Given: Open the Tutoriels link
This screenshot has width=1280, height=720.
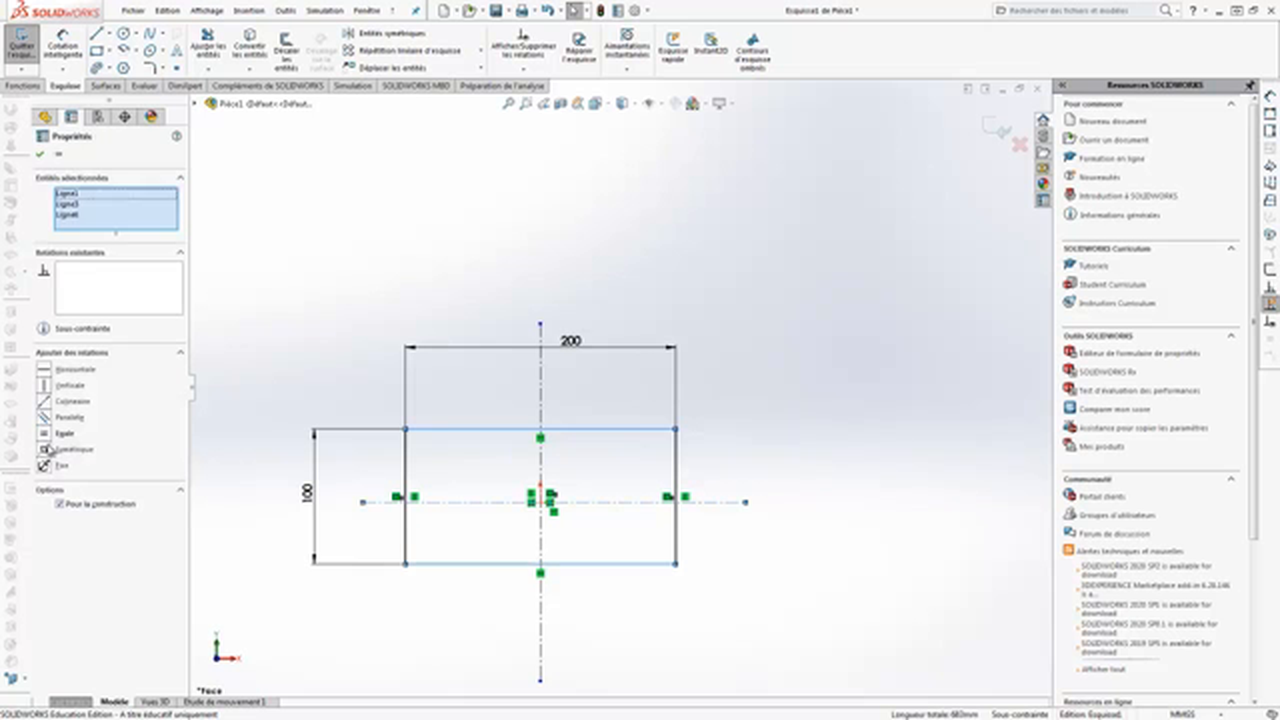Looking at the screenshot, I should point(1093,266).
